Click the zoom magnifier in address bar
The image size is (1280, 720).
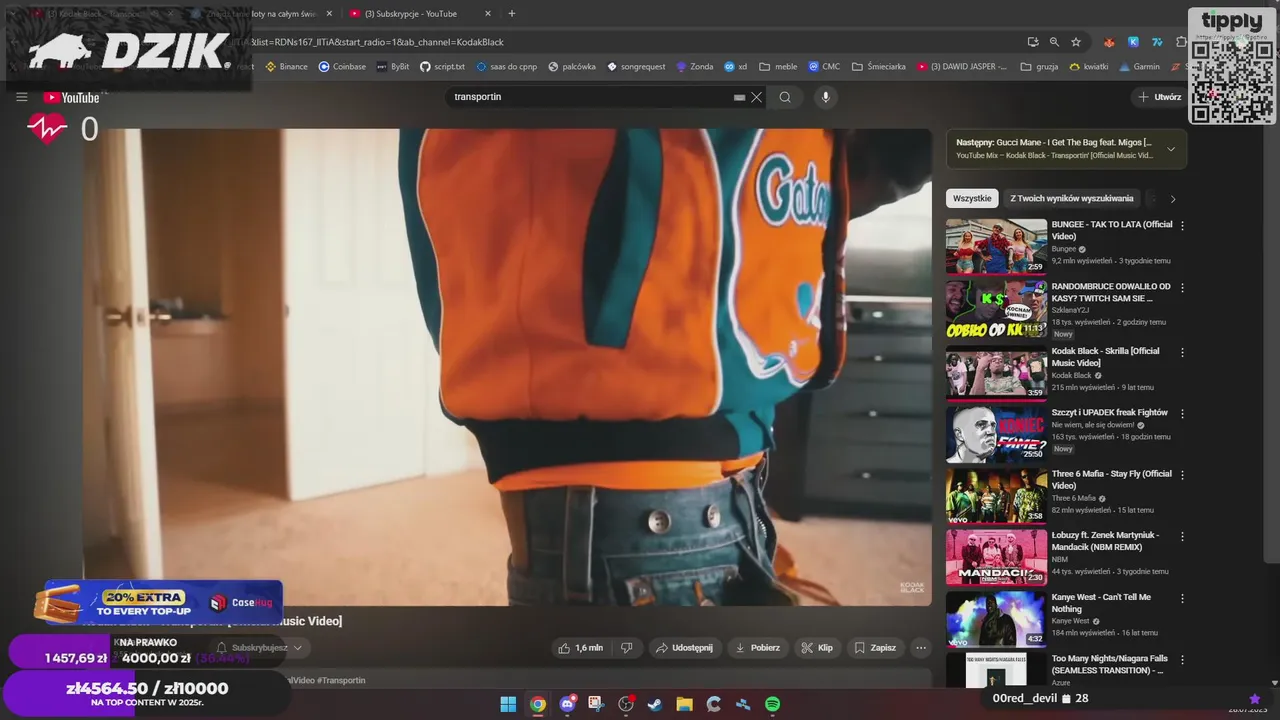[1054, 42]
